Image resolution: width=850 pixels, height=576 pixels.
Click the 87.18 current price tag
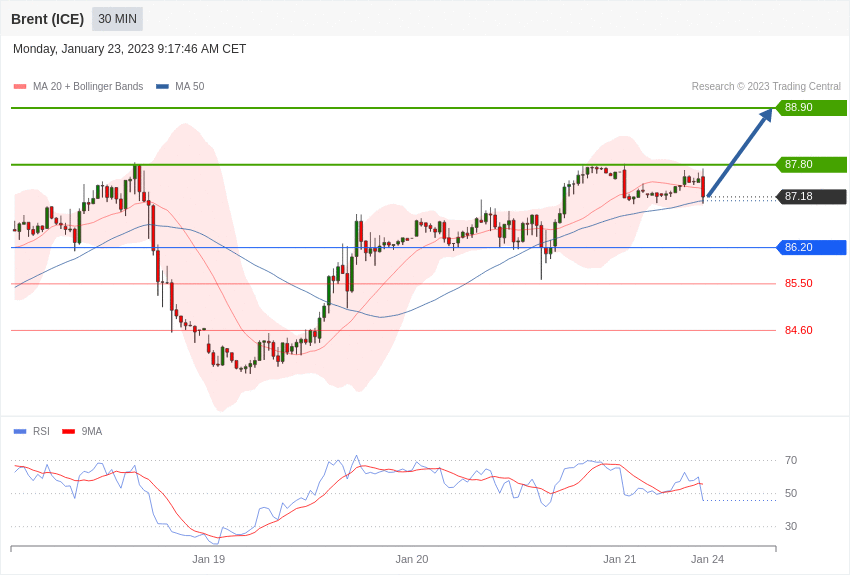812,196
